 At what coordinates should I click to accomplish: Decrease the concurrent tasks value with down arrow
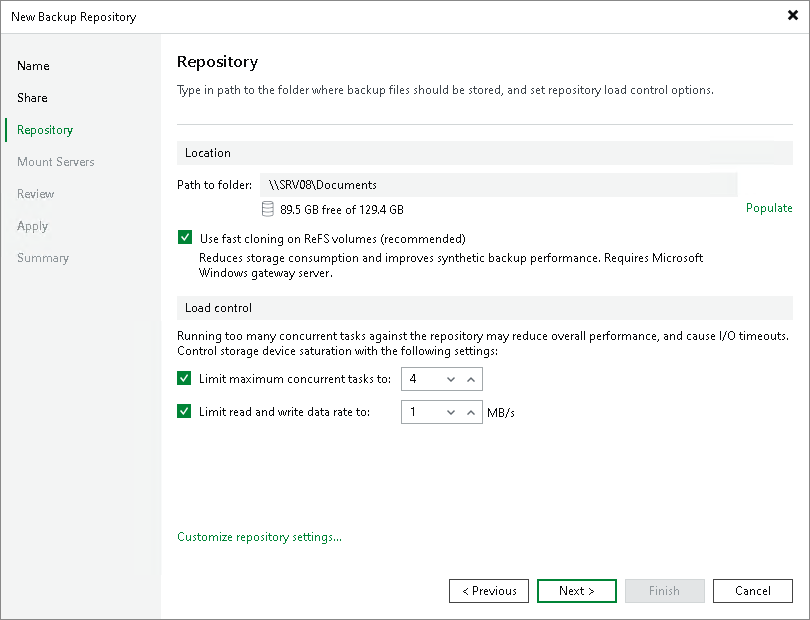pos(451,379)
